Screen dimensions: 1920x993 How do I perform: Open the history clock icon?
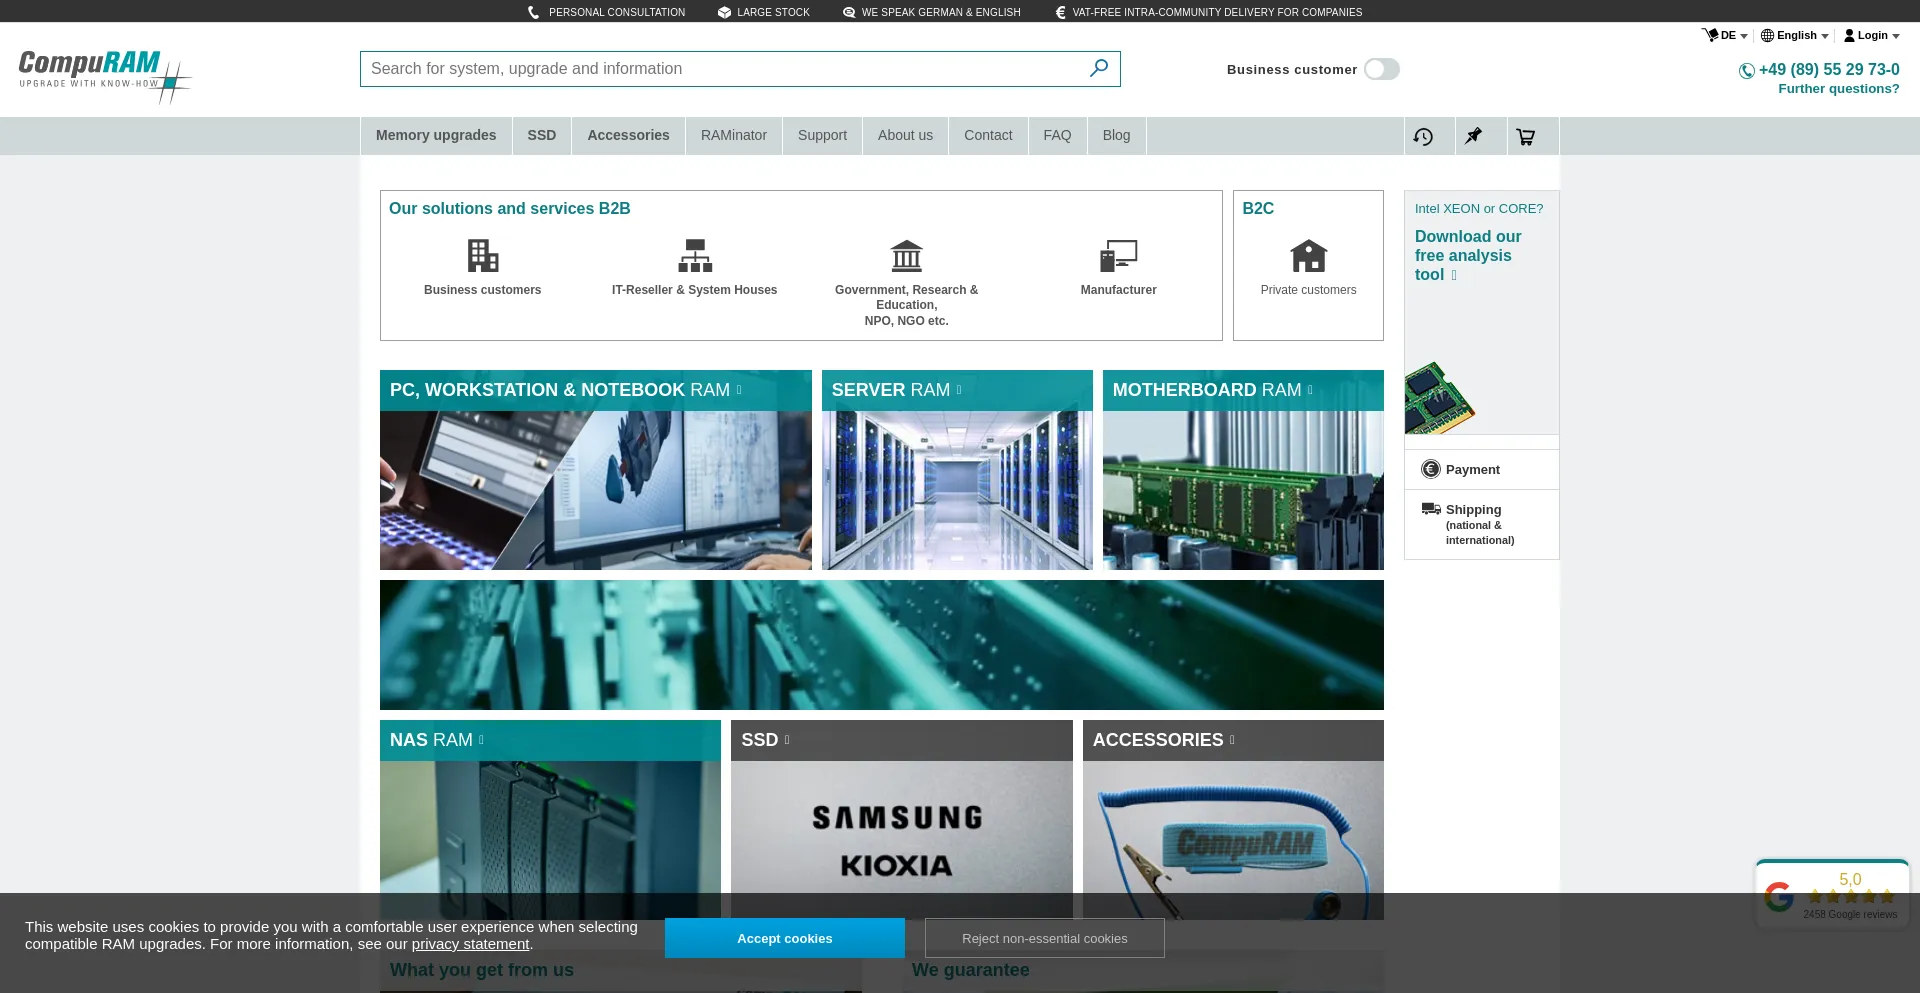1423,136
